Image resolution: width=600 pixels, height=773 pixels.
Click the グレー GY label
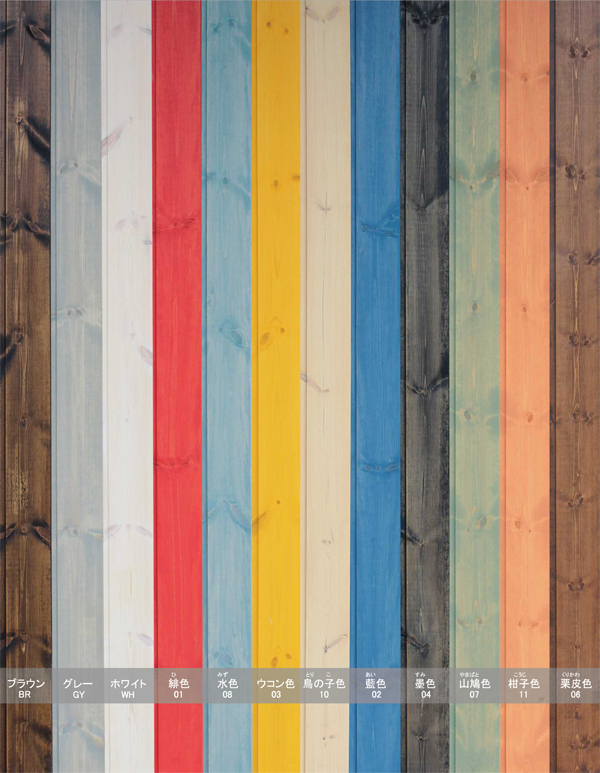pyautogui.click(x=77, y=687)
